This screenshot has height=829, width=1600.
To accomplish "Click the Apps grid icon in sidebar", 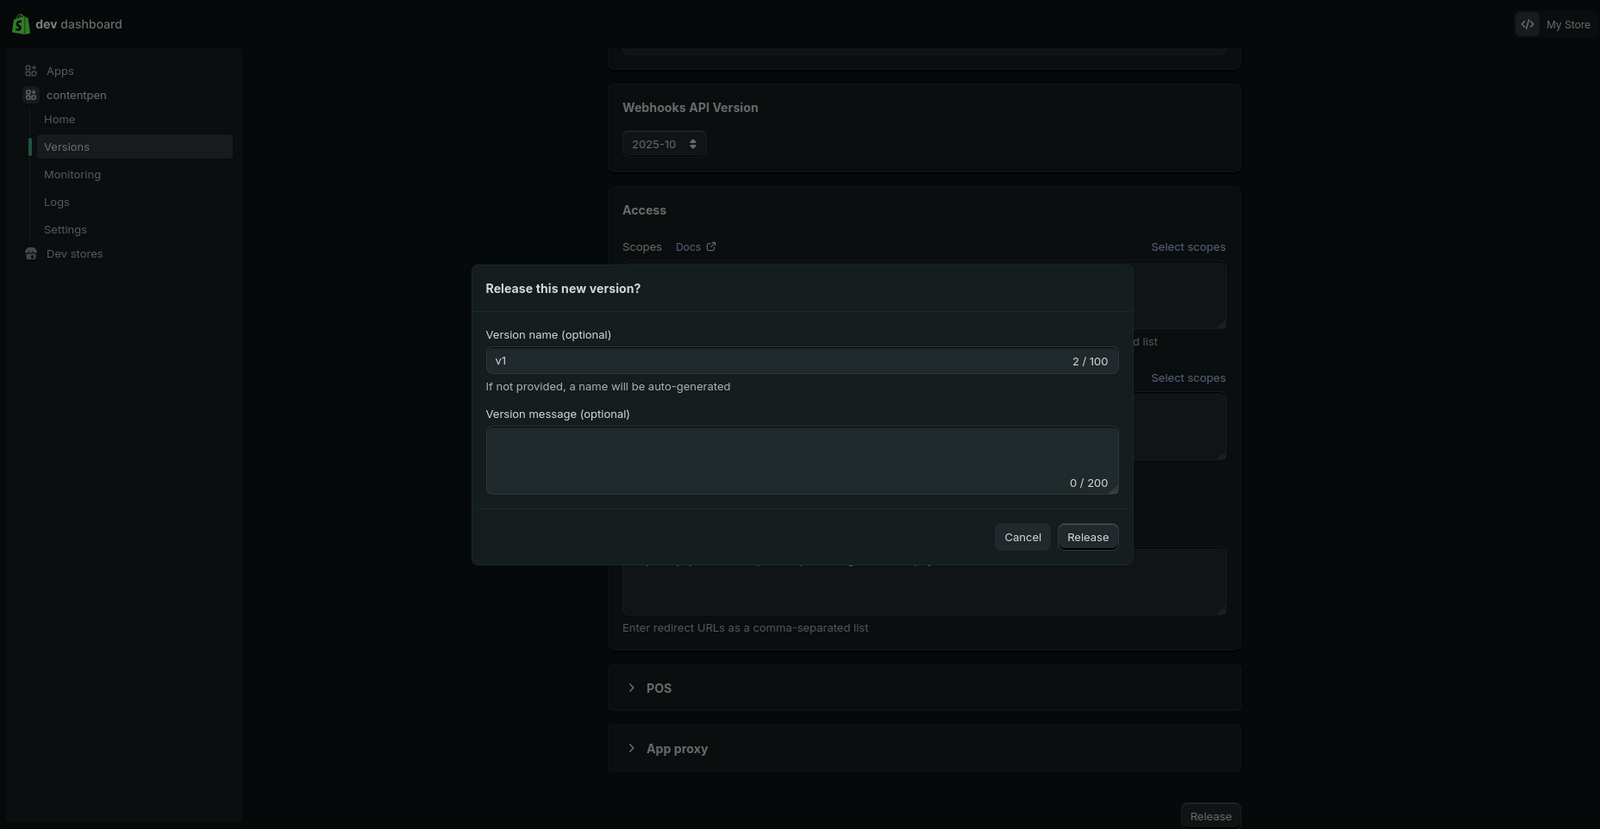I will [x=31, y=71].
